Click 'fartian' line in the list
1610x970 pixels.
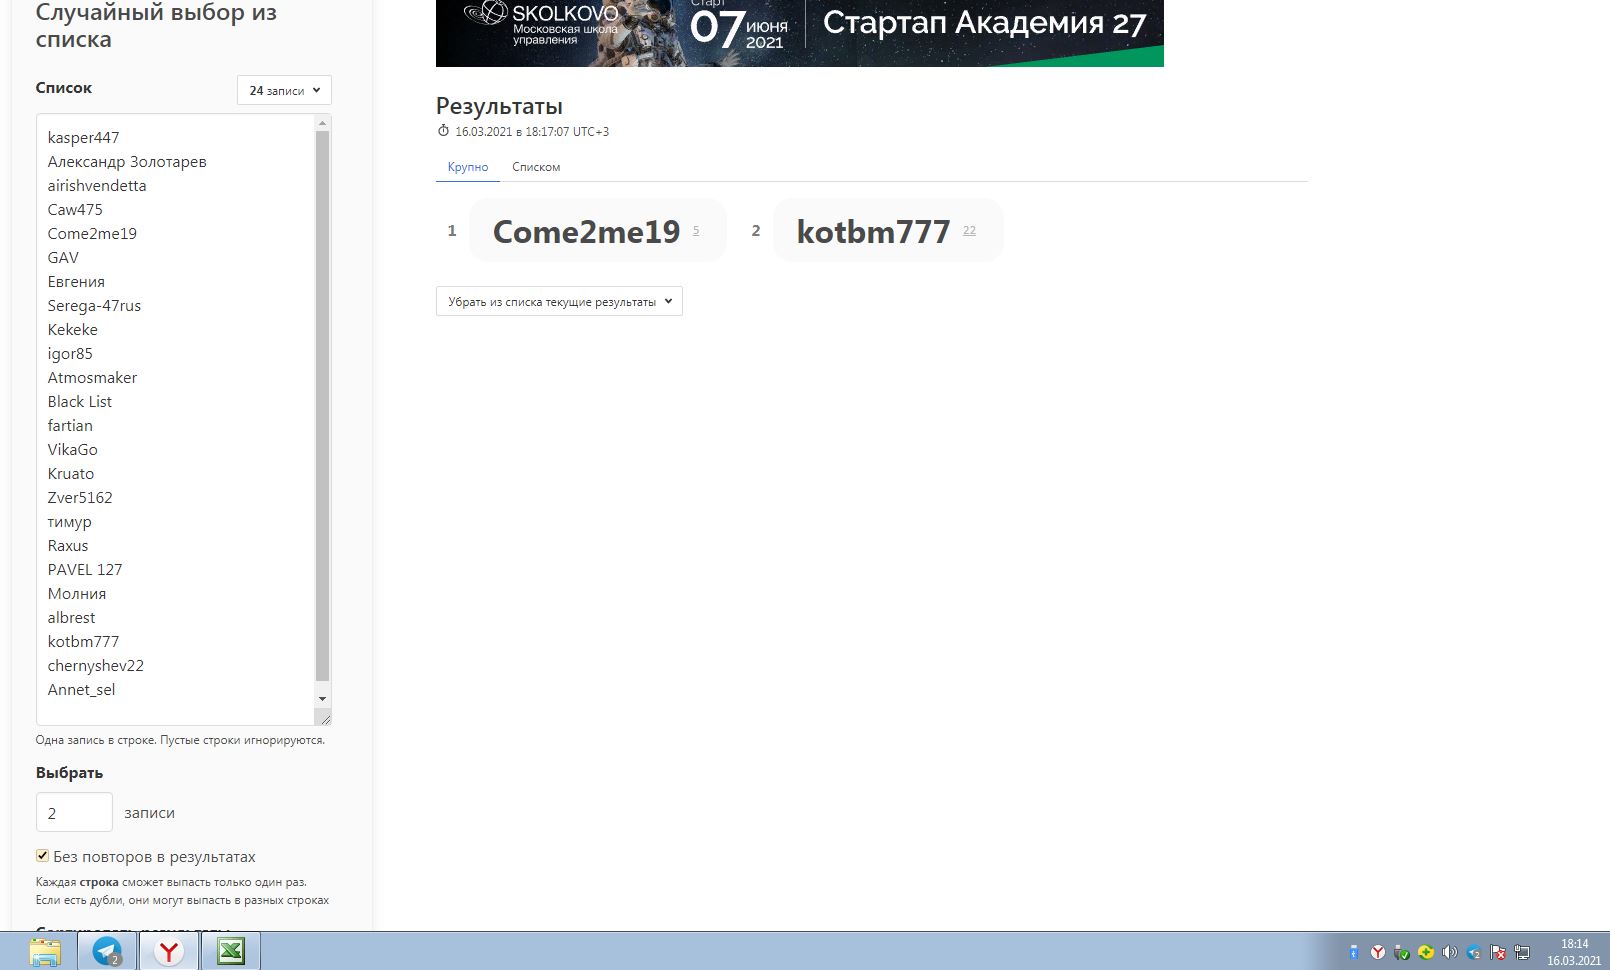[70, 426]
